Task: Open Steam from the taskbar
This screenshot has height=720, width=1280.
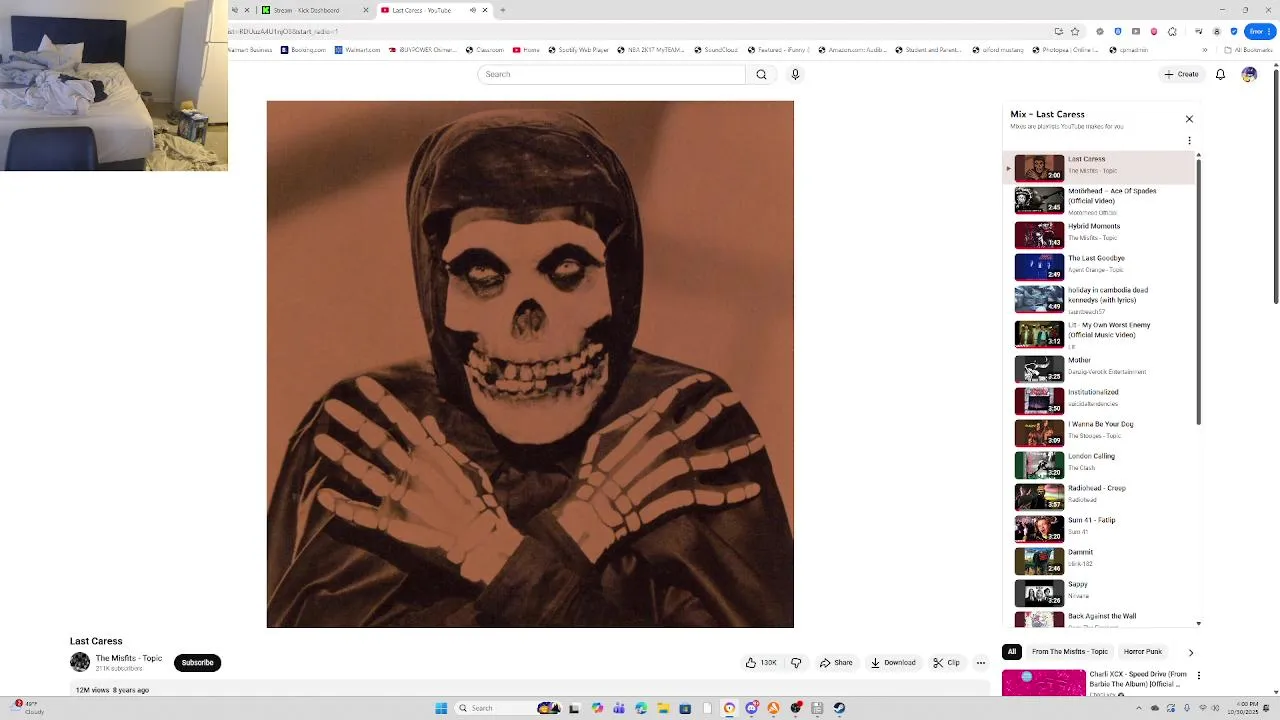Action: pos(839,708)
